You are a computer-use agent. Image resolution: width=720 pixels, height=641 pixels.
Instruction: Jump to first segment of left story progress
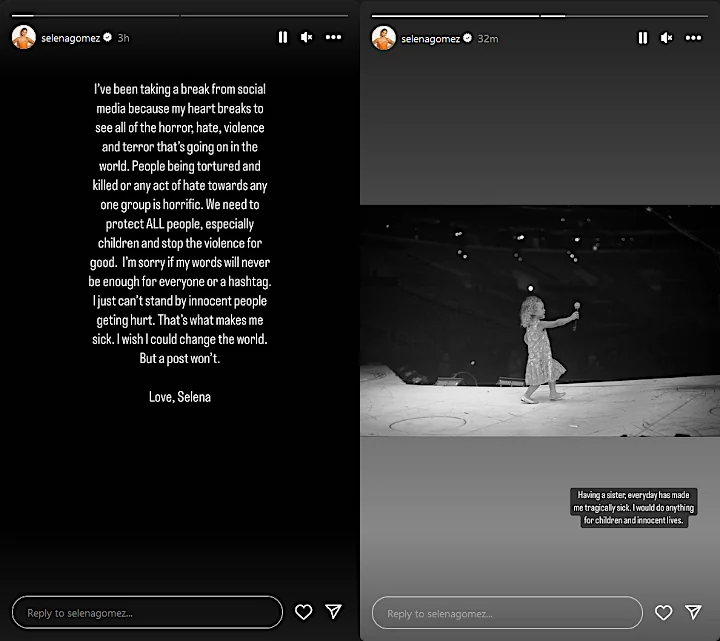[x=96, y=16]
